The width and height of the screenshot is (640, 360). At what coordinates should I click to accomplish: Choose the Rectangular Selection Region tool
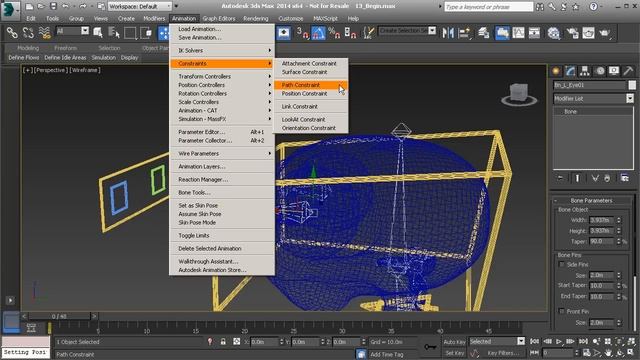tap(130, 33)
